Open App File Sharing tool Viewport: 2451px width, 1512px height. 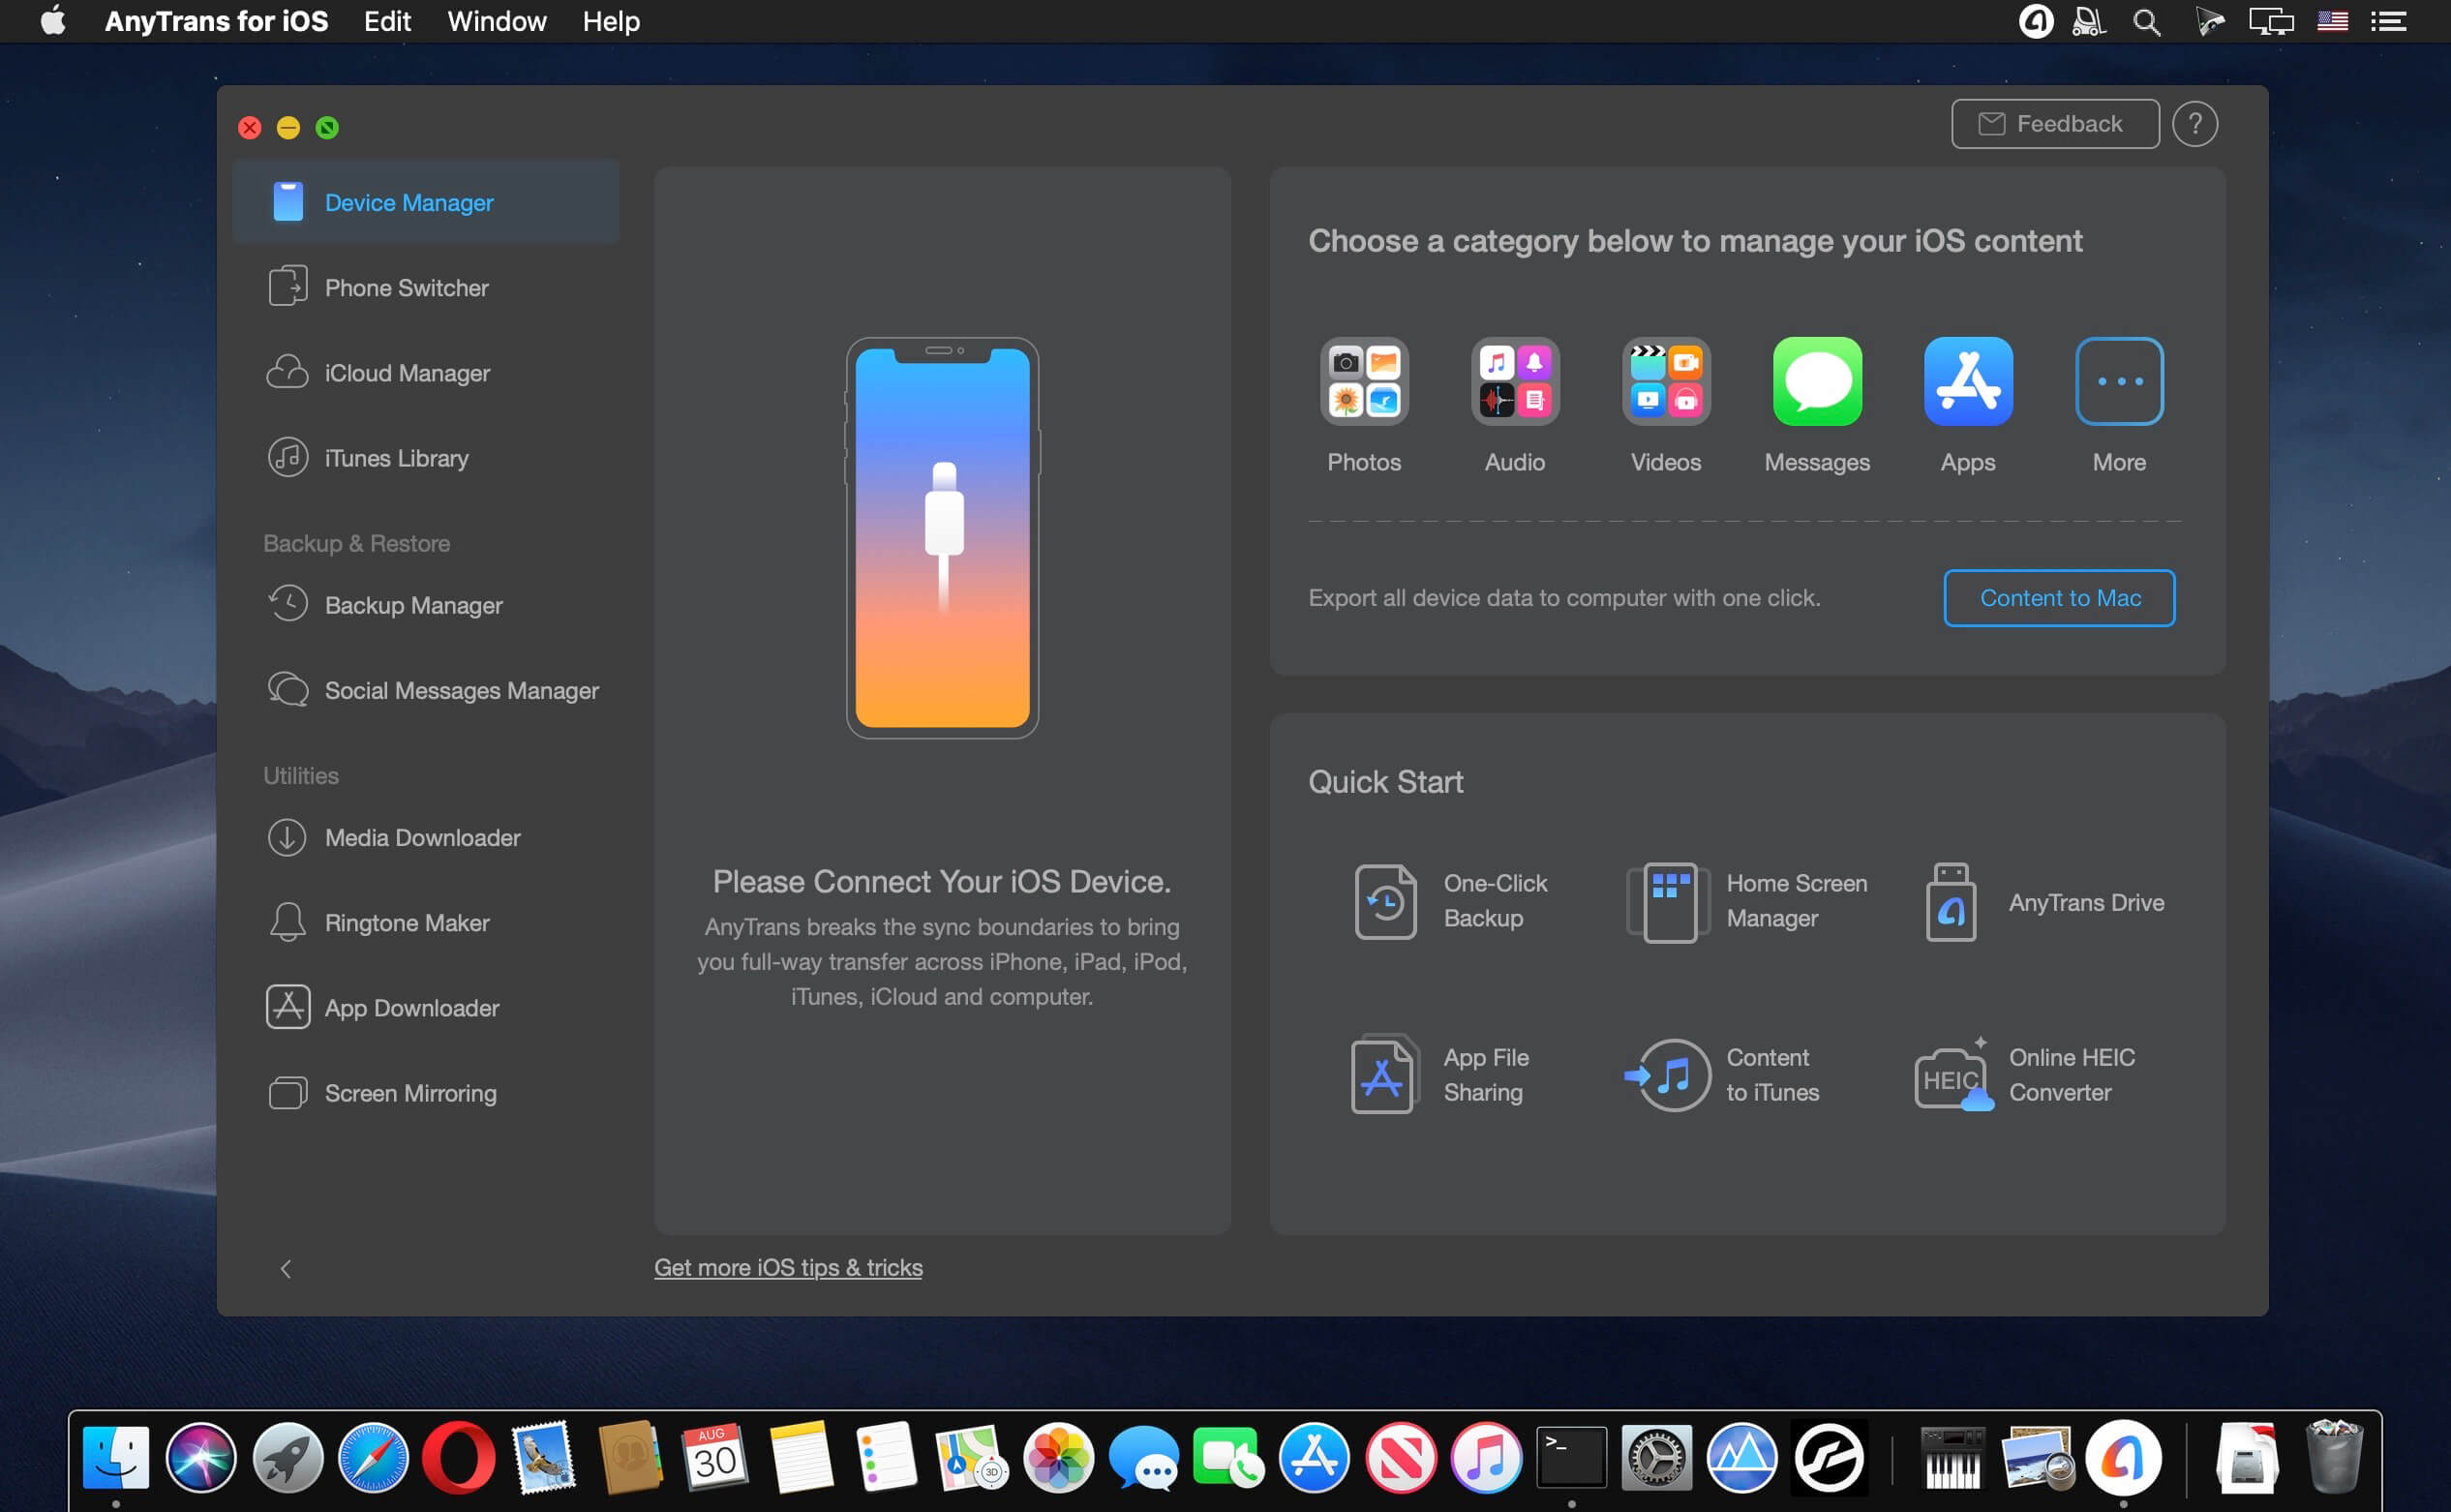tap(1381, 1073)
